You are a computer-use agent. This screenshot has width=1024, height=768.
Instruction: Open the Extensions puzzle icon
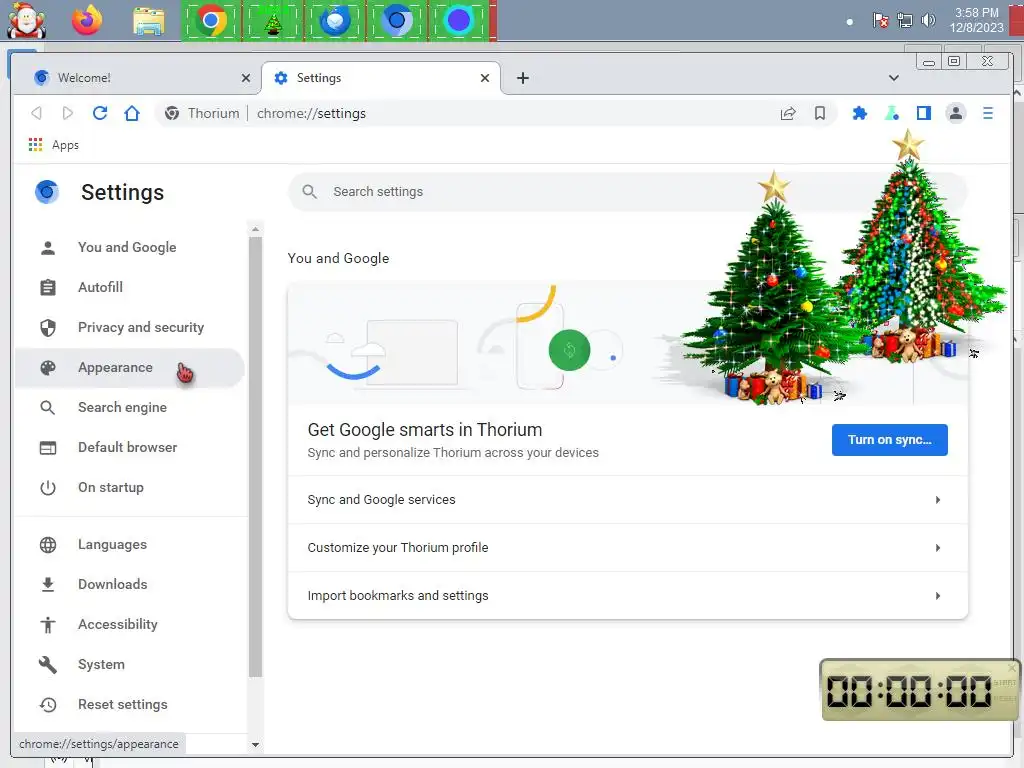[859, 113]
